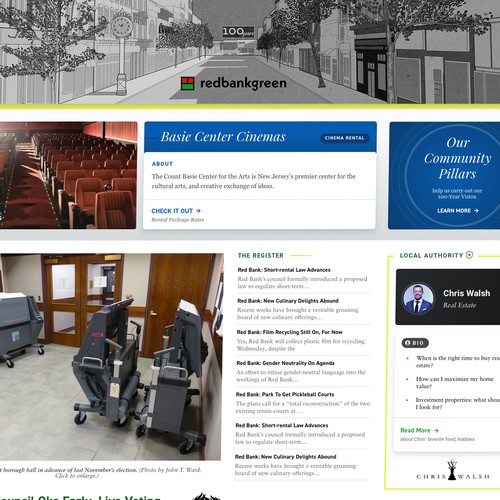Click the 100 years marquee sign
The width and height of the screenshot is (500, 500).
(238, 32)
